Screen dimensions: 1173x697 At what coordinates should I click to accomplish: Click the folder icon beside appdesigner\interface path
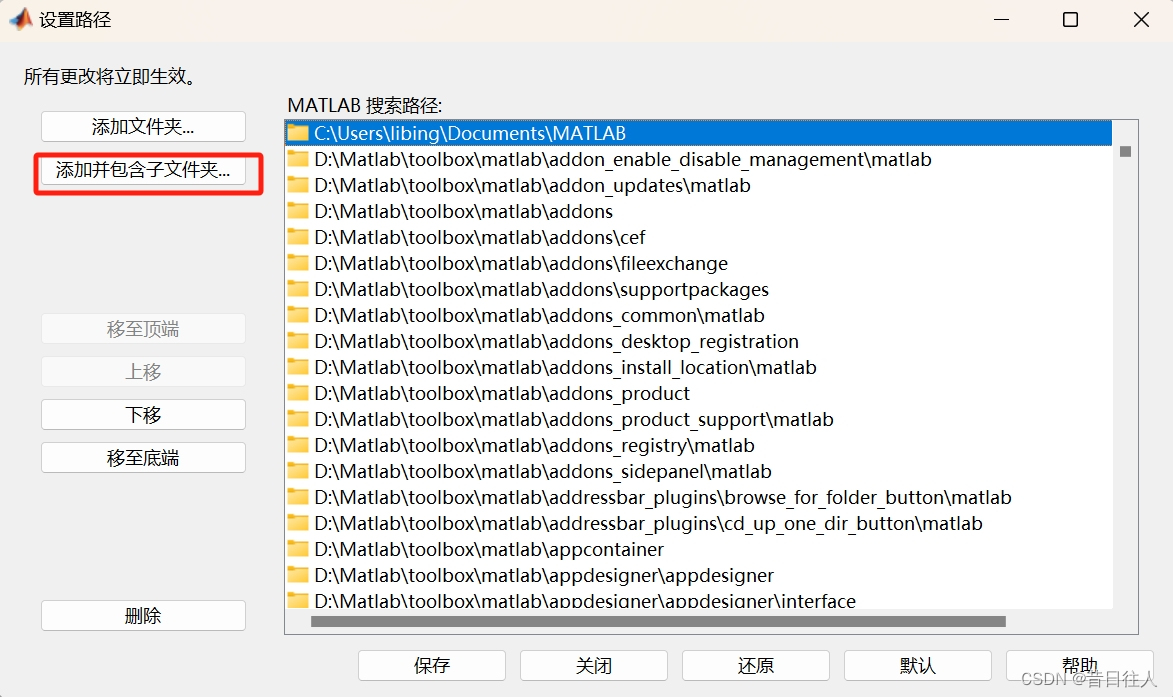tap(299, 601)
